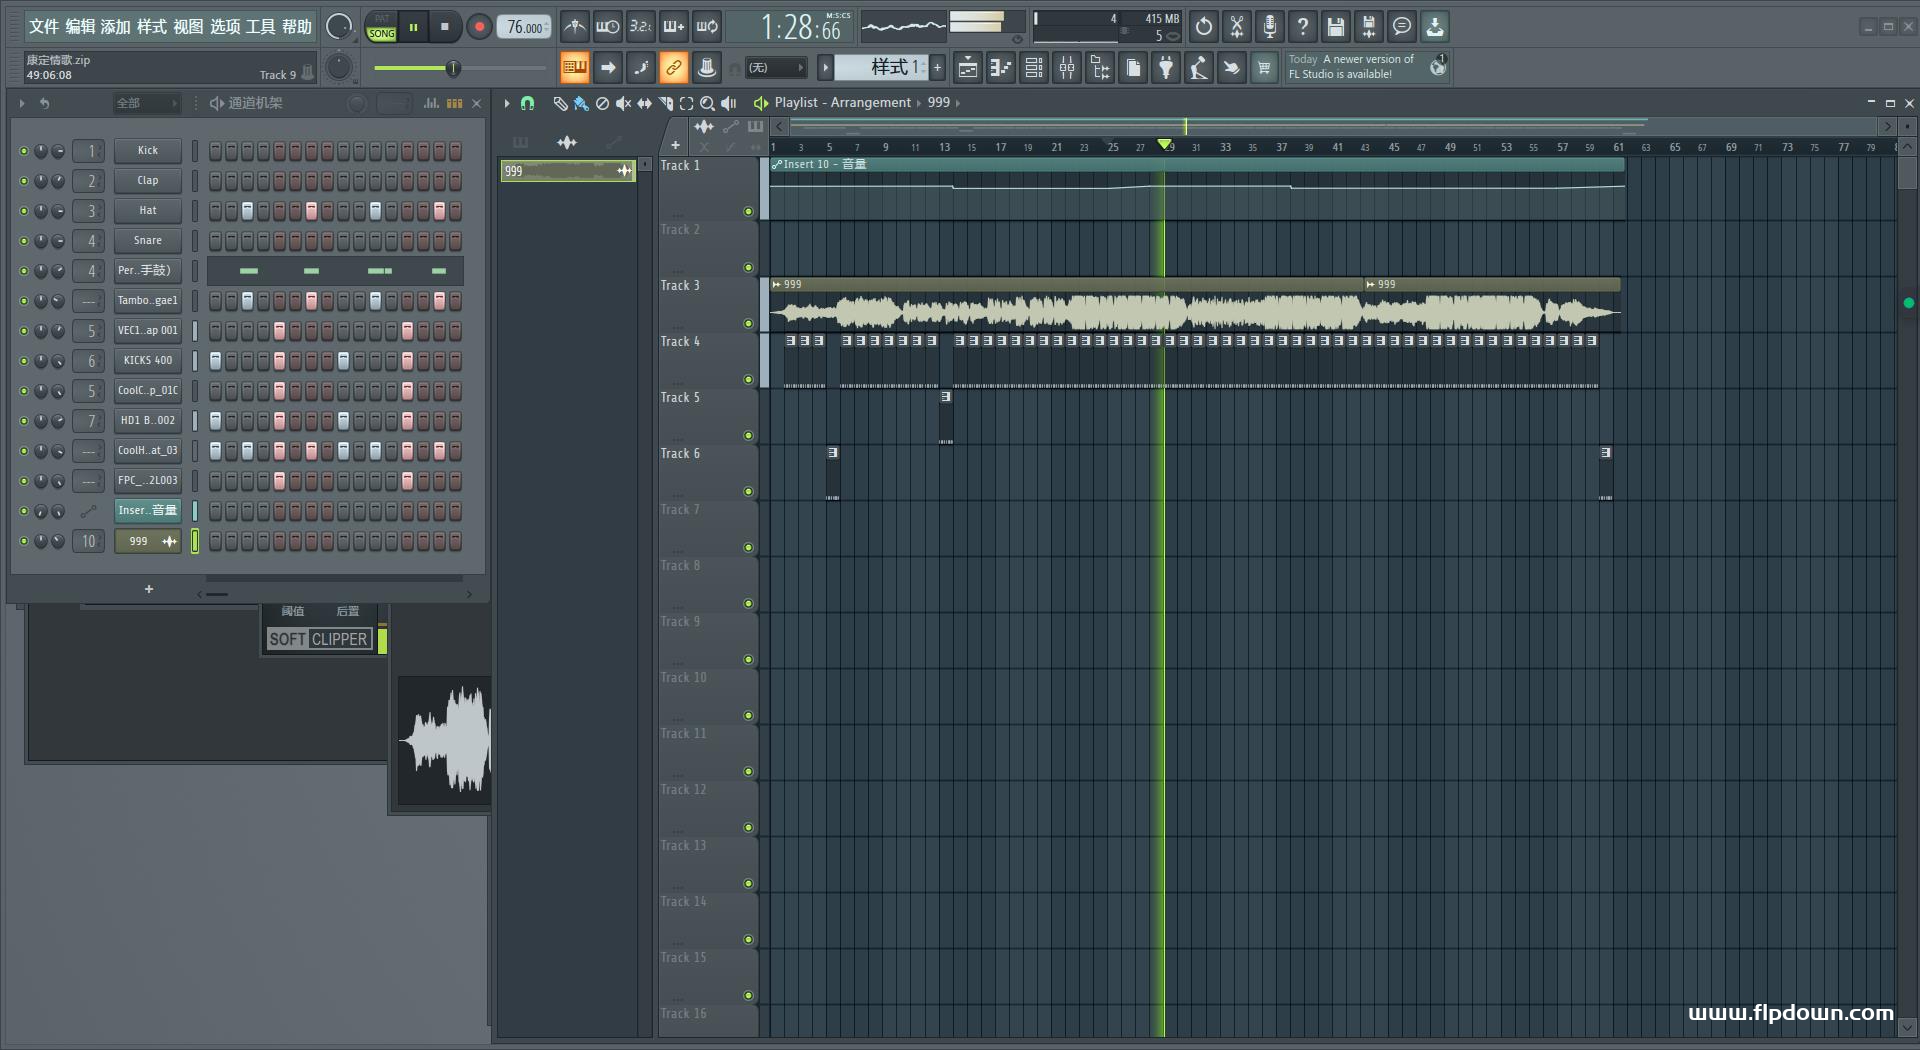Click the SOFT CLIPPER plugin label
The image size is (1920, 1050).
[319, 639]
